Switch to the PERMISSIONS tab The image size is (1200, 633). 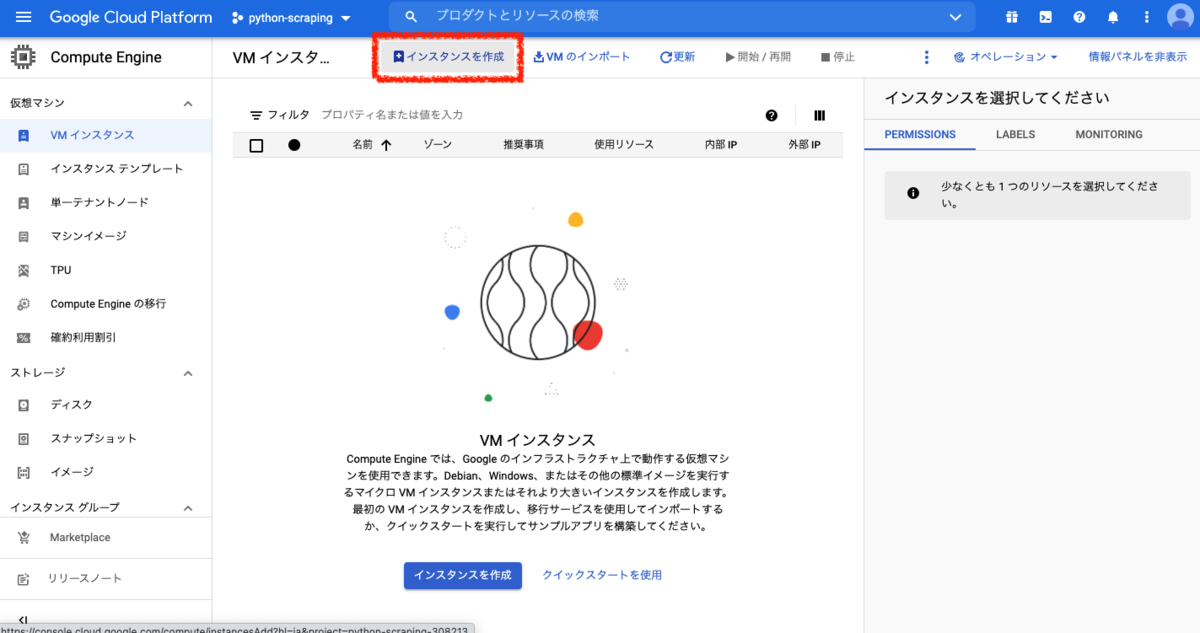(920, 134)
